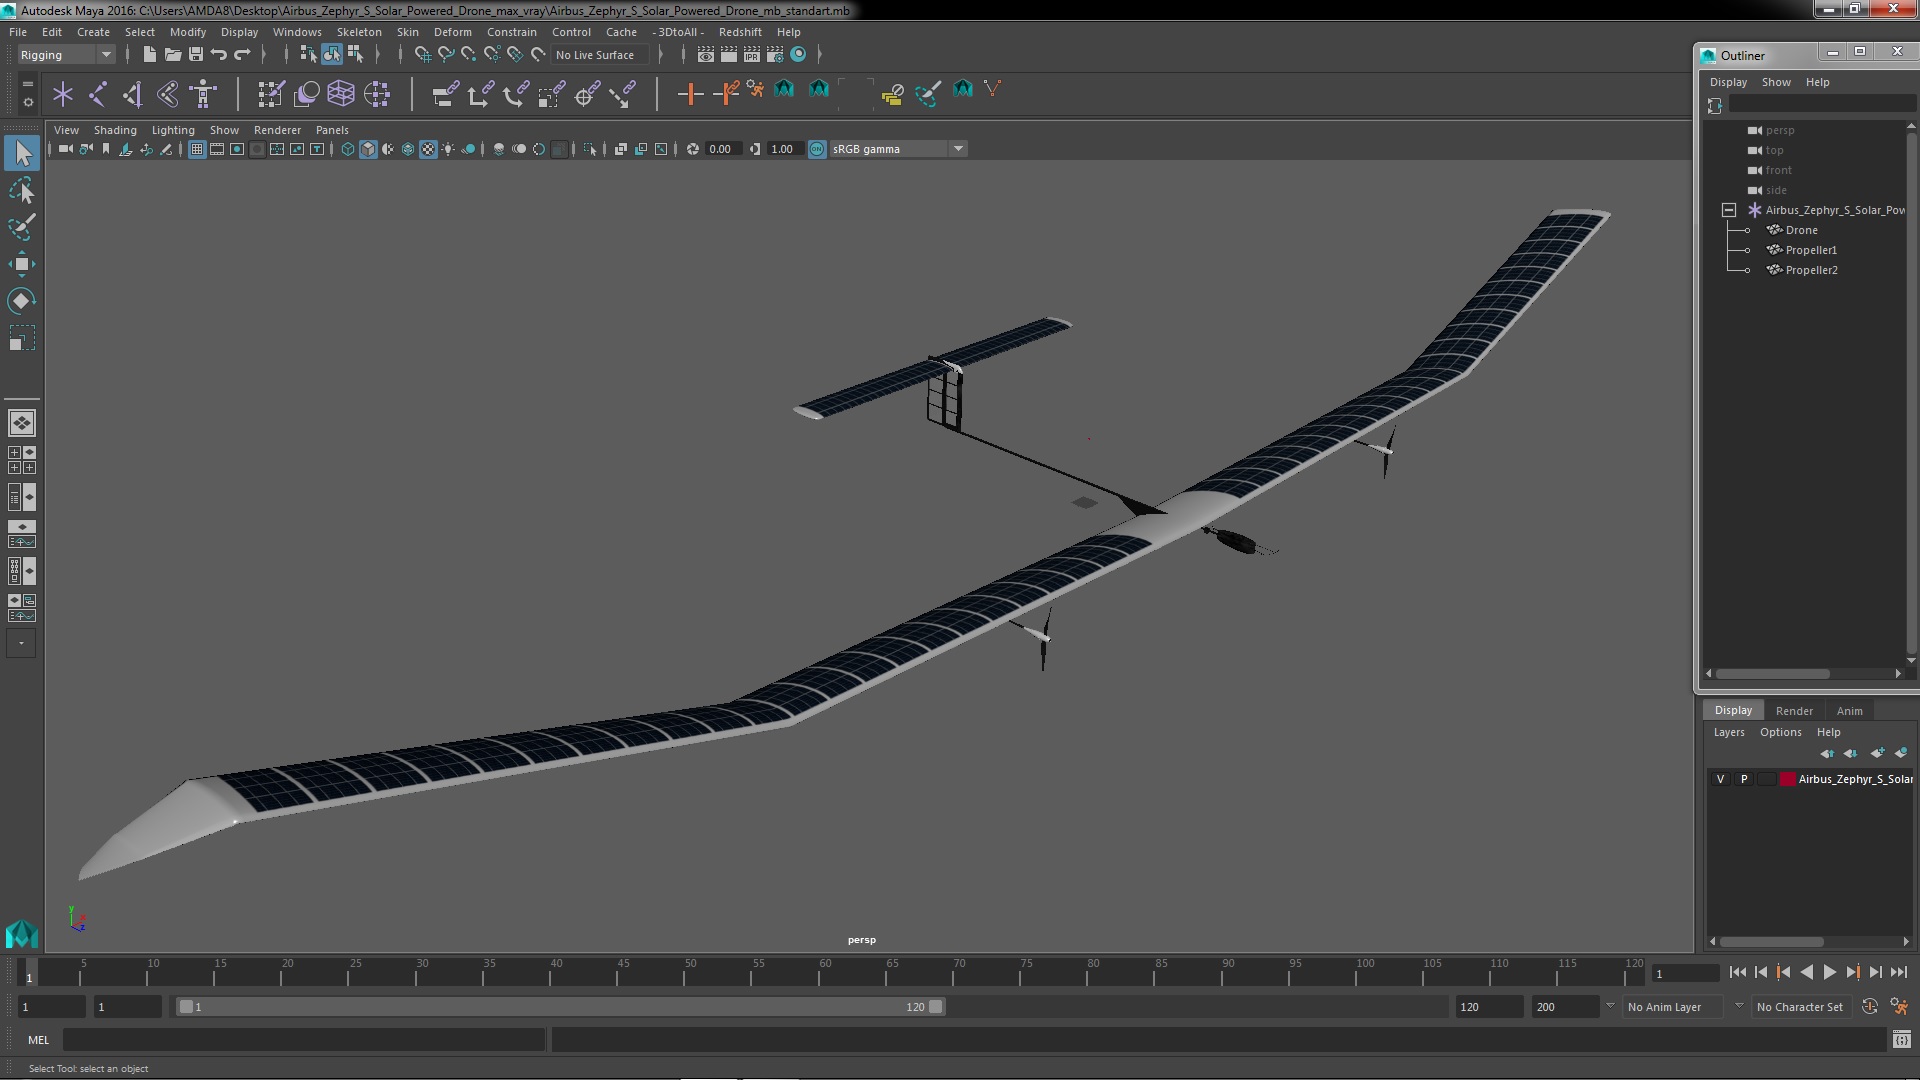Toggle playback P box of Airbus layer
Image resolution: width=1920 pixels, height=1080 pixels.
(x=1744, y=779)
